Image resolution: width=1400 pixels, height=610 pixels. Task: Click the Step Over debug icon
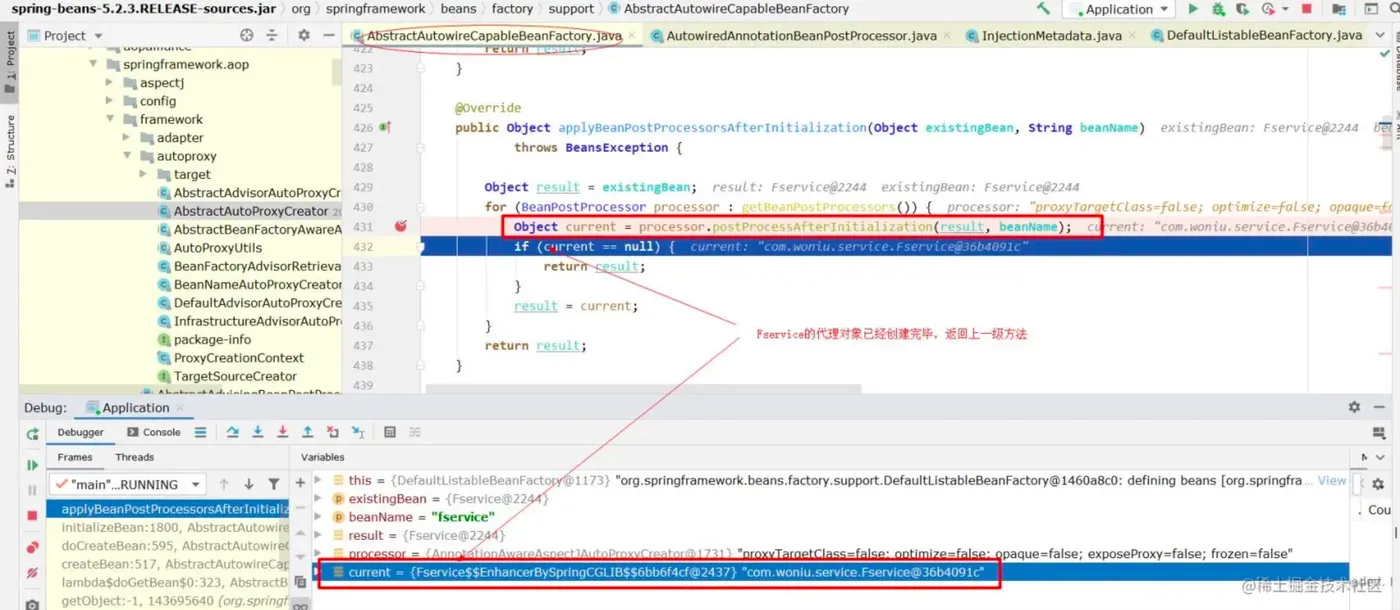pos(233,432)
